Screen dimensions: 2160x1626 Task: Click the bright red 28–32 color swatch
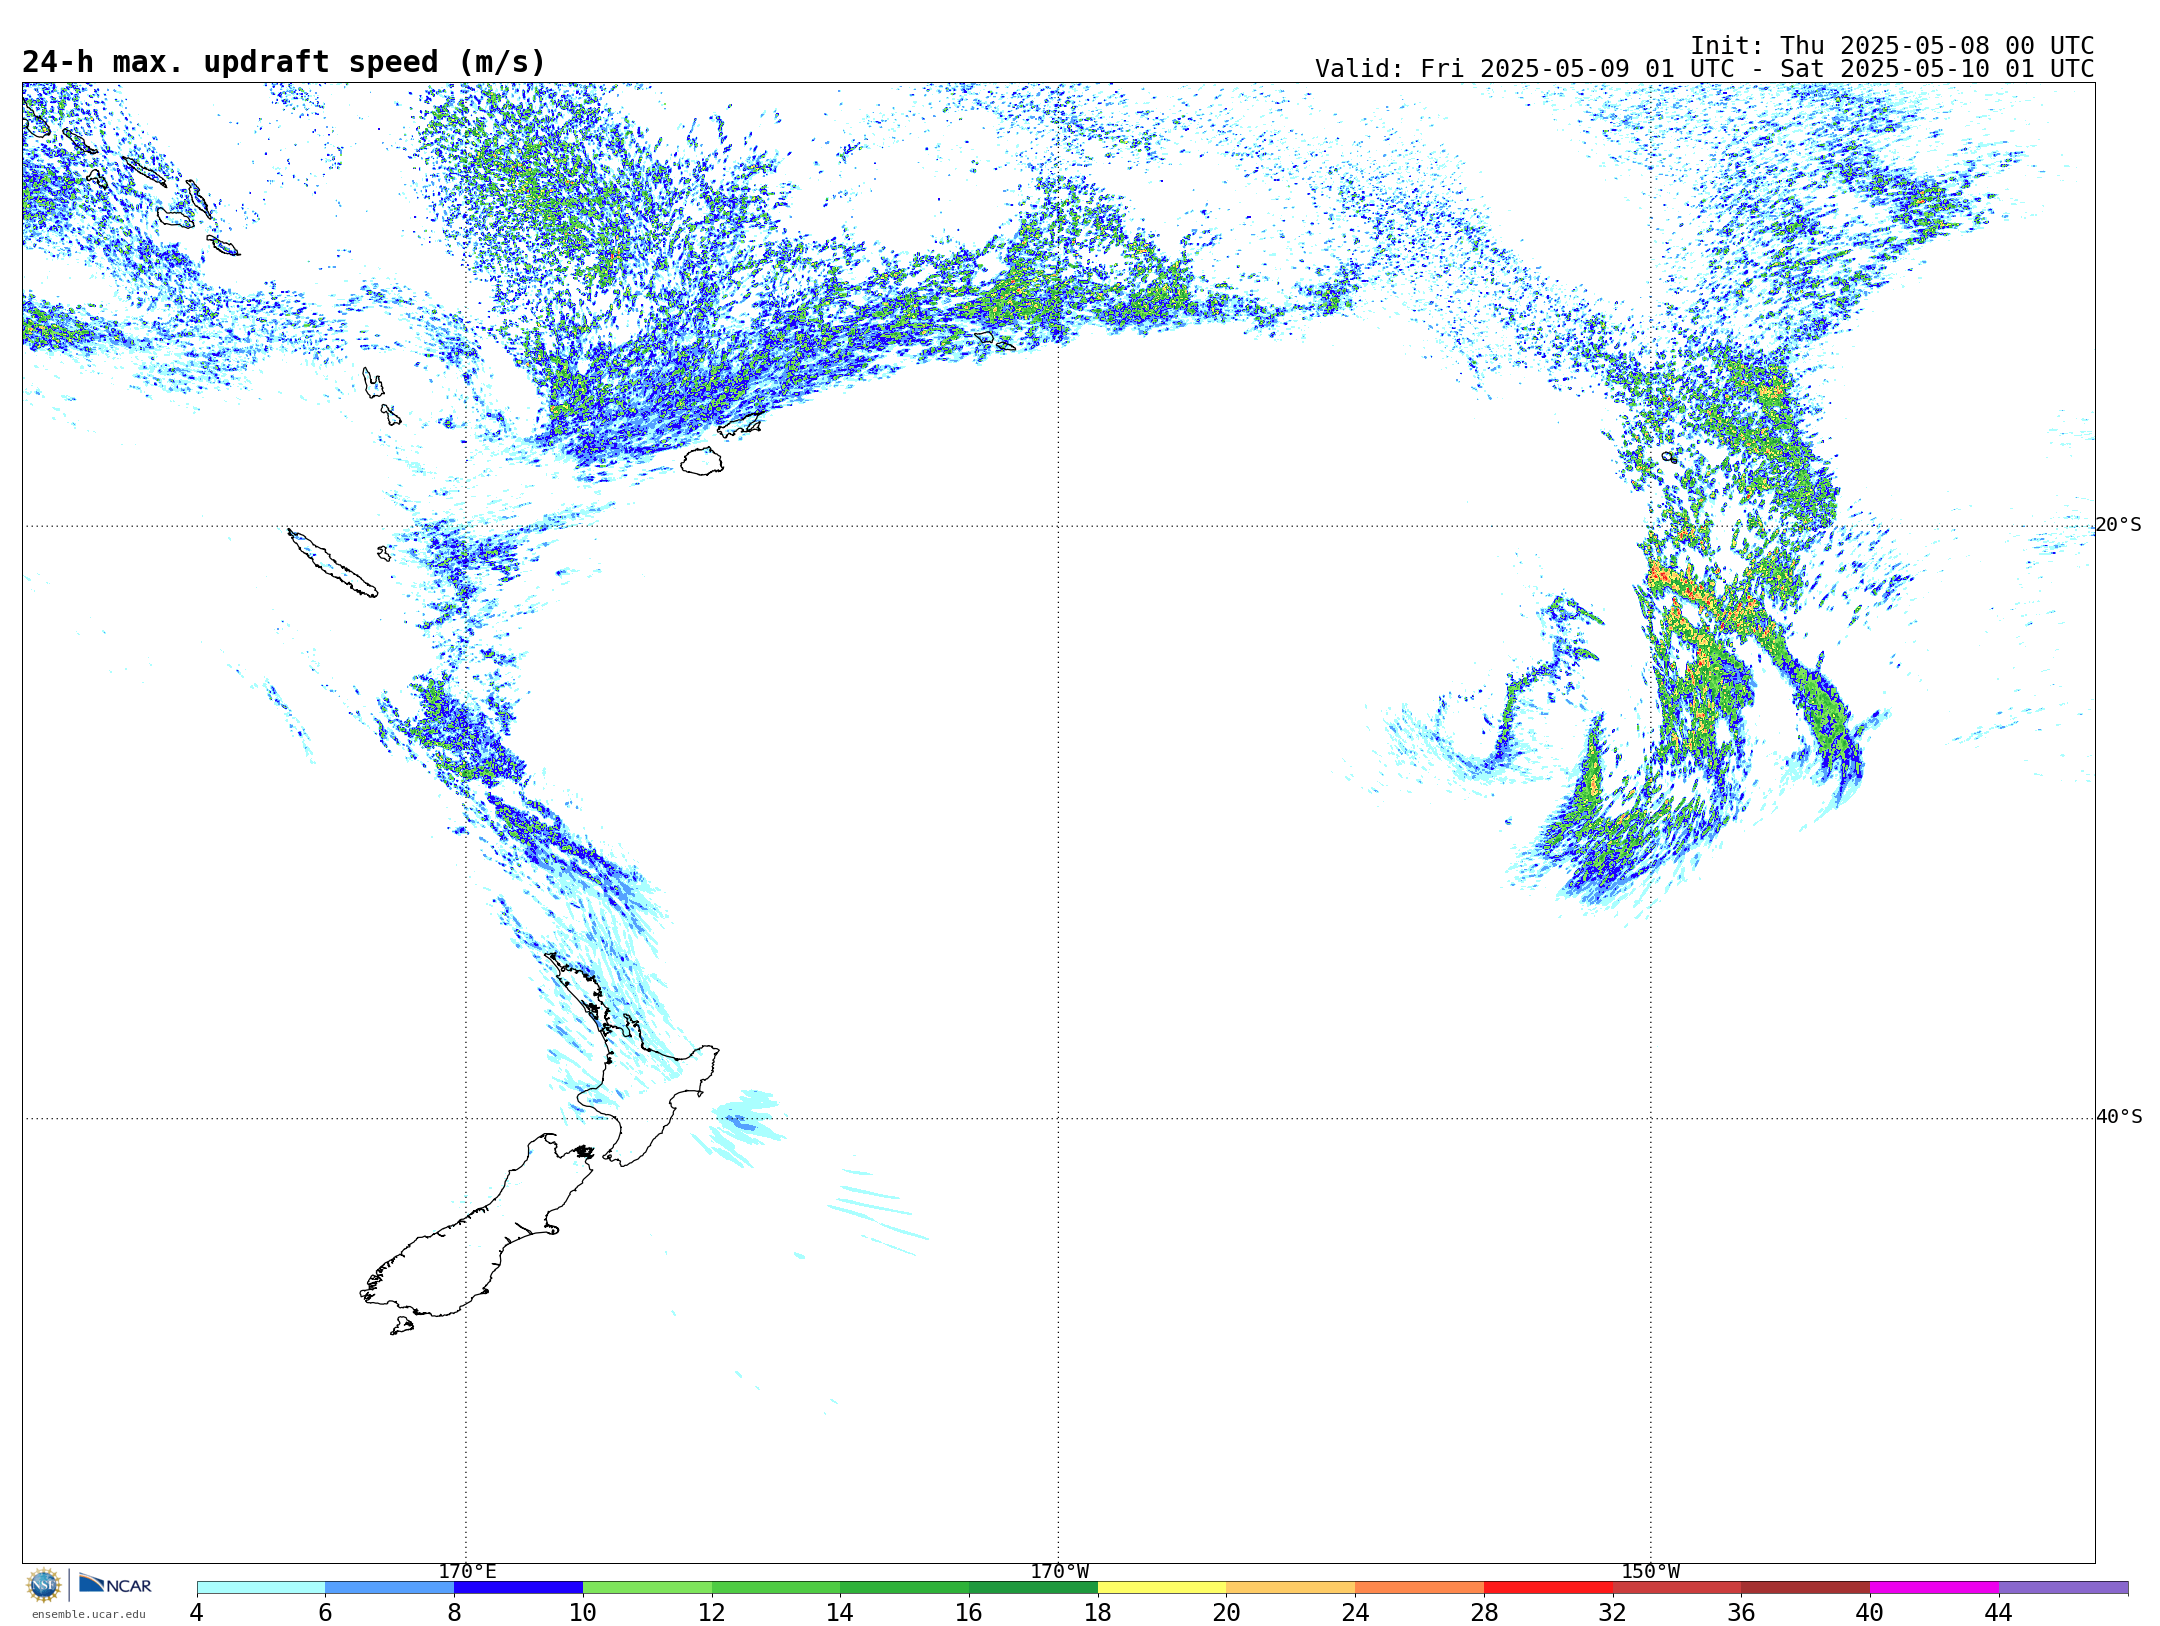(1548, 1588)
